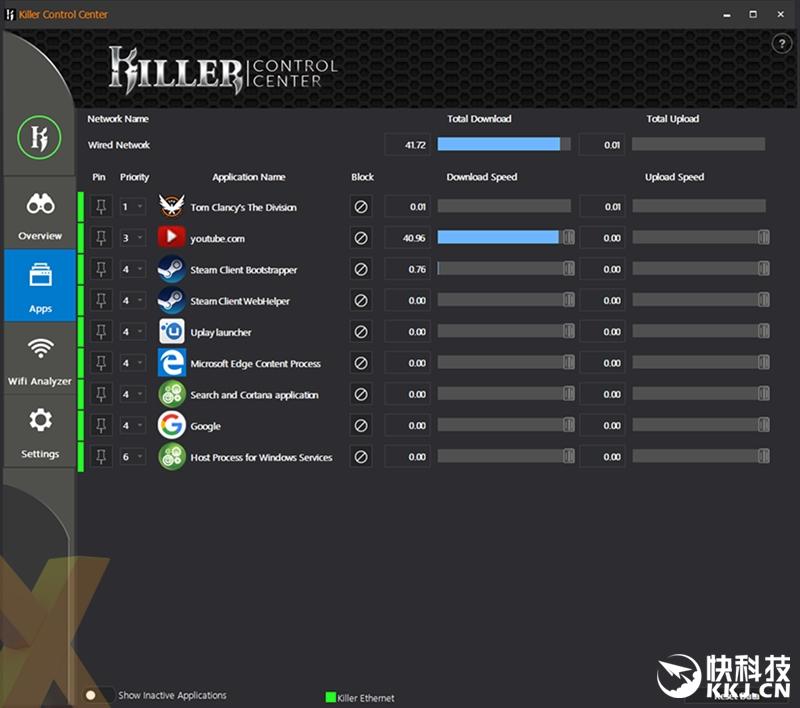Click the Uplay launcher app icon
This screenshot has height=708, width=800.
point(171,332)
